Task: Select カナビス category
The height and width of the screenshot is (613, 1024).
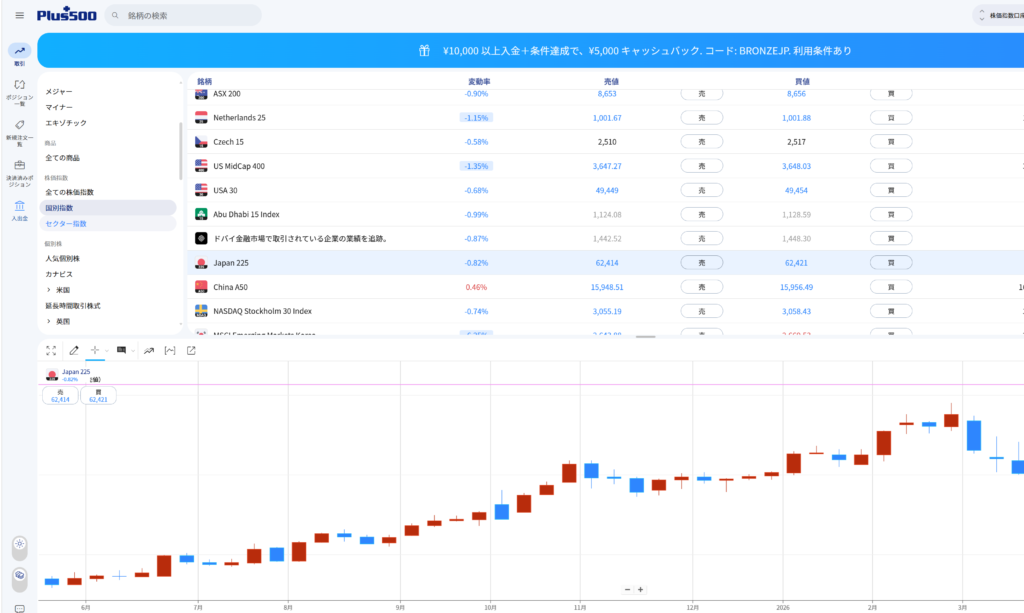Action: pos(59,274)
